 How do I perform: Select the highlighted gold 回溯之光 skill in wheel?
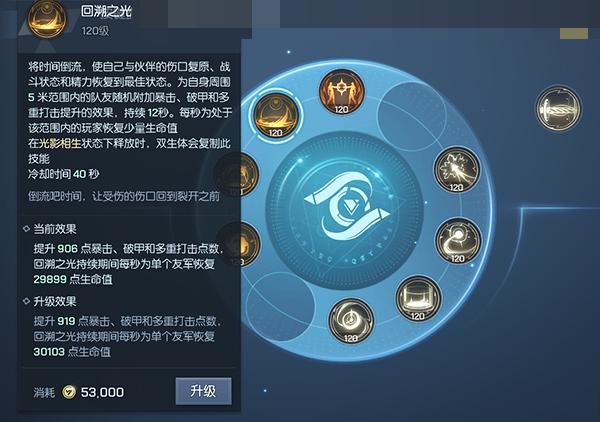pyautogui.click(x=276, y=116)
